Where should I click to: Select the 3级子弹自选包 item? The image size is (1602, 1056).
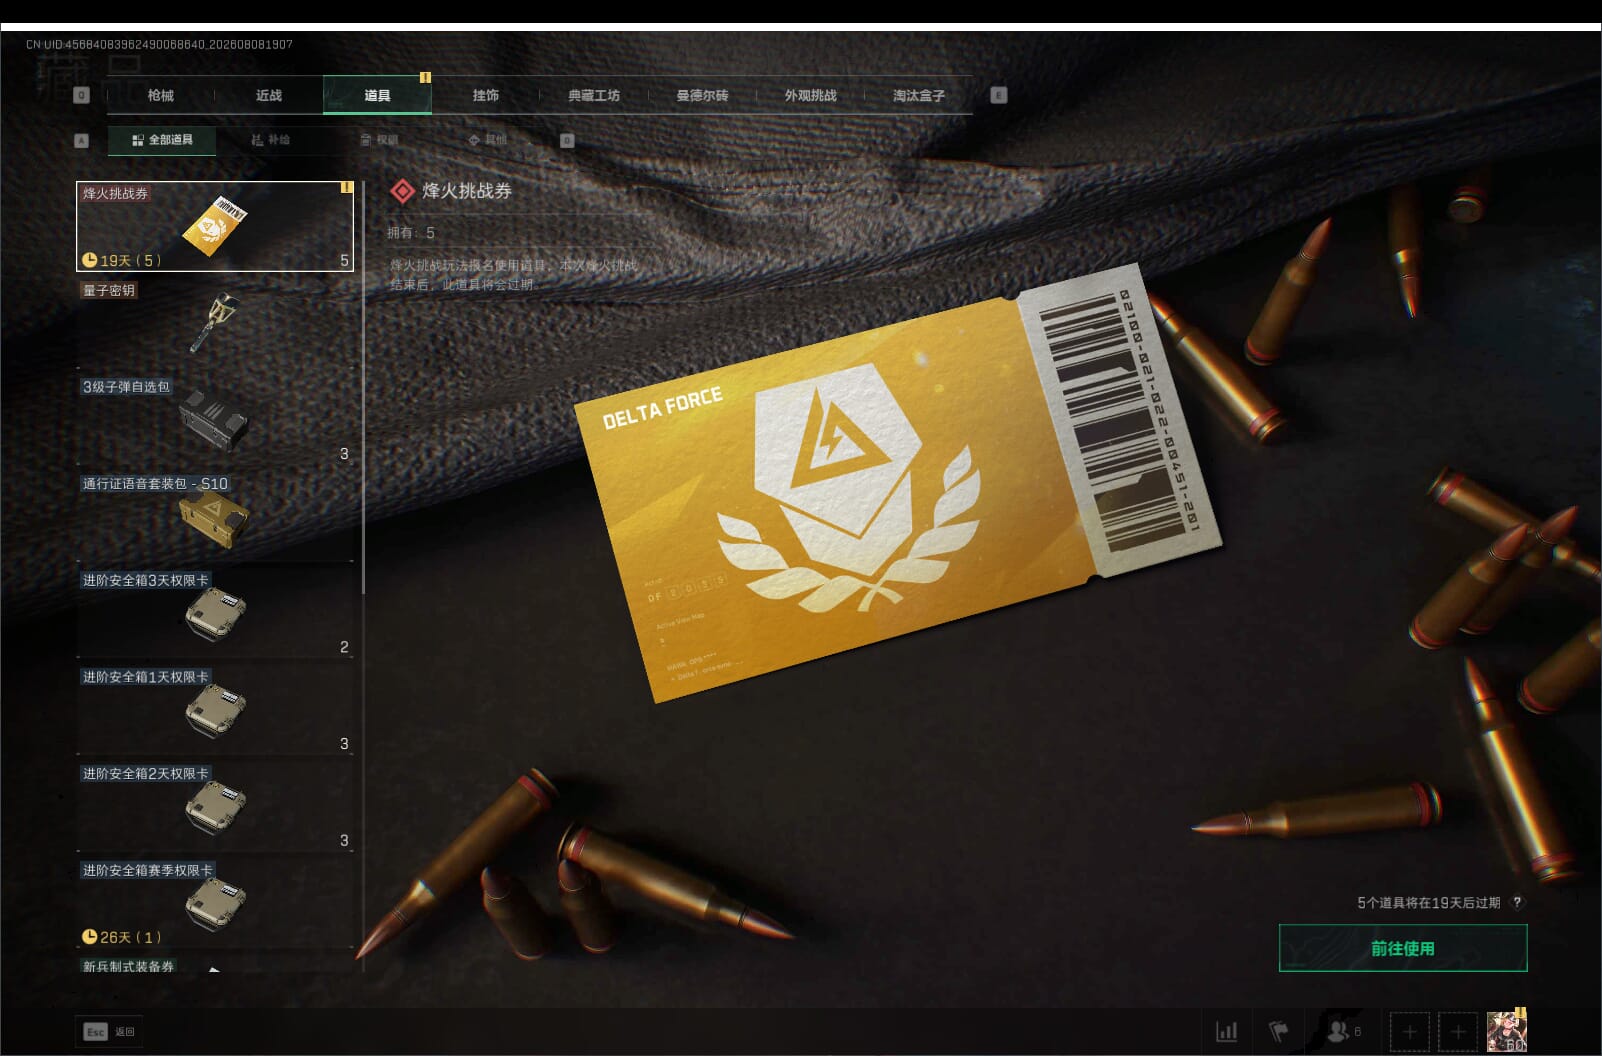(x=215, y=419)
